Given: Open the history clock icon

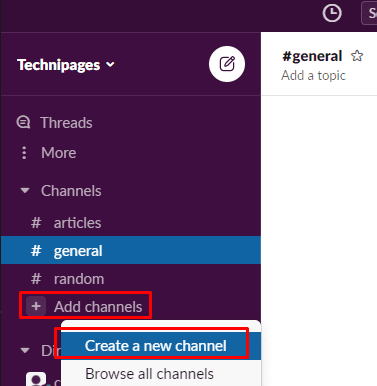Looking at the screenshot, I should tap(332, 13).
